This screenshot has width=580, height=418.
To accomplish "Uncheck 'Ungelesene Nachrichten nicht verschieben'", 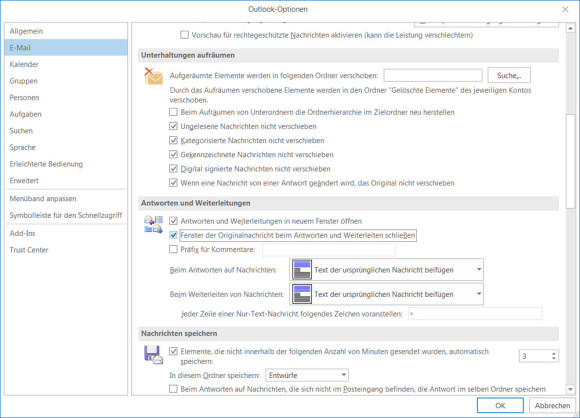I will coord(173,126).
